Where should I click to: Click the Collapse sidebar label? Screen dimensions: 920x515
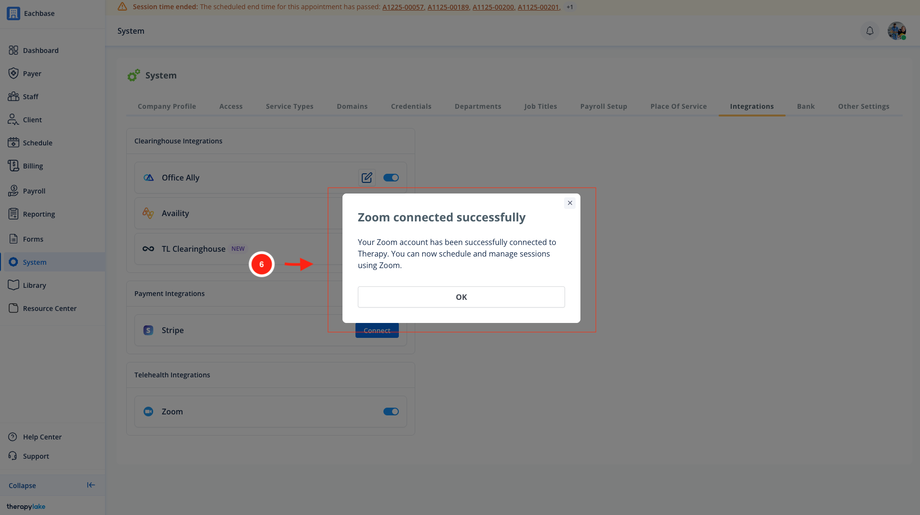[x=22, y=486]
